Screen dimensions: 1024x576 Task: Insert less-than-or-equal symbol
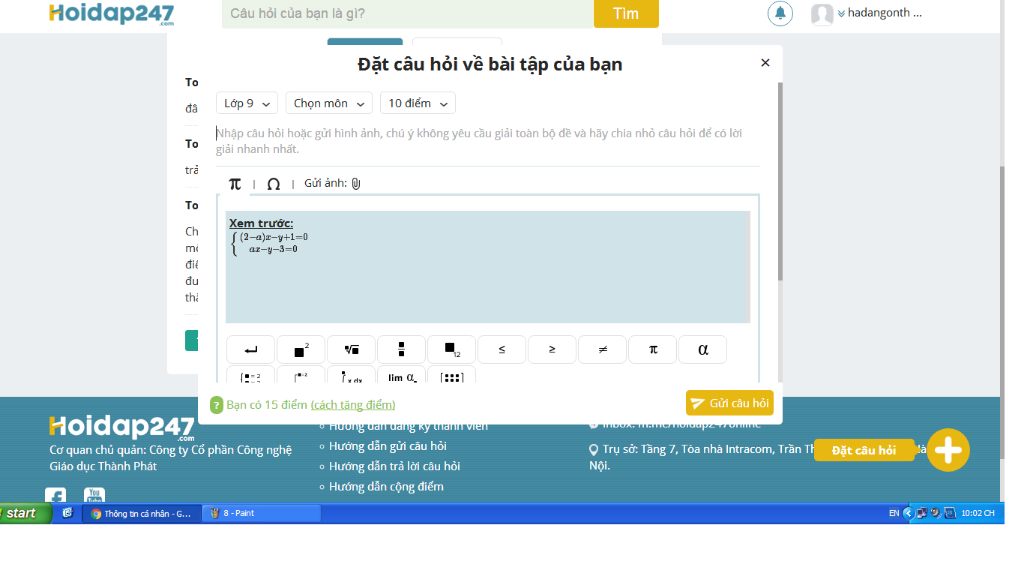(502, 349)
